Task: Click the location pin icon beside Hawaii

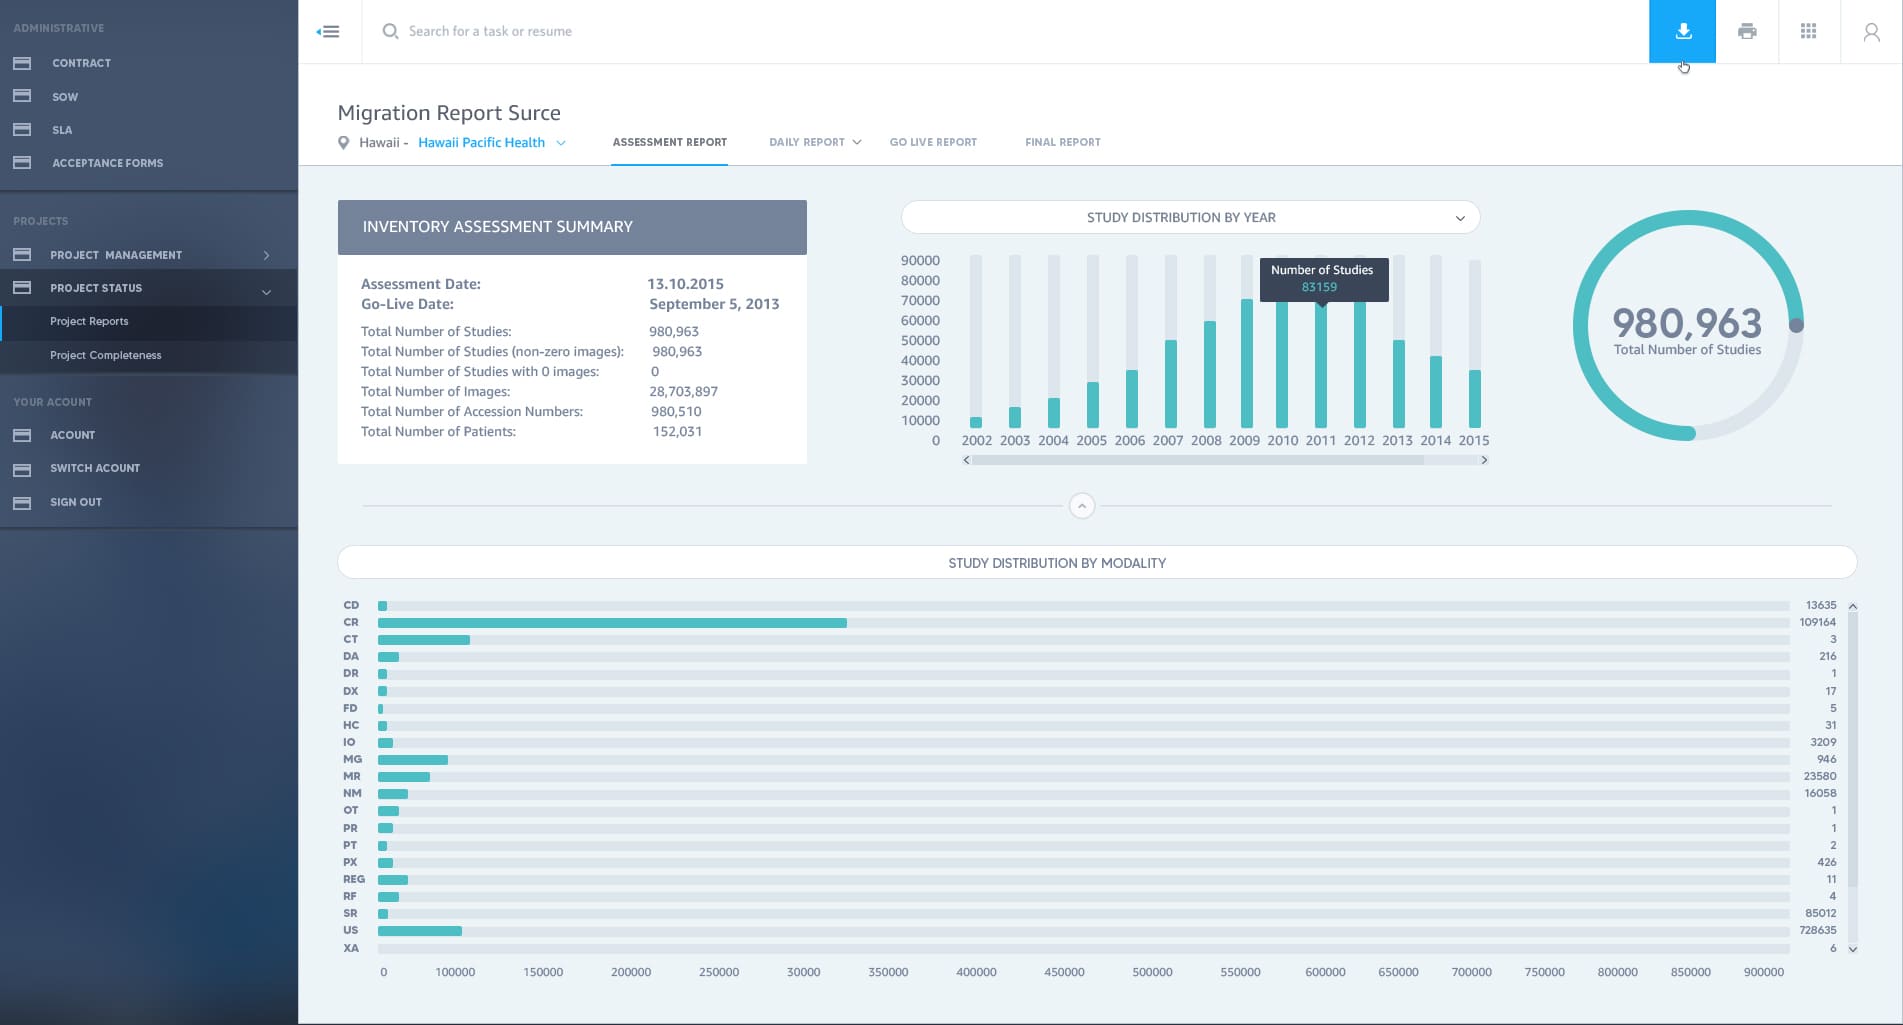Action: coord(344,143)
